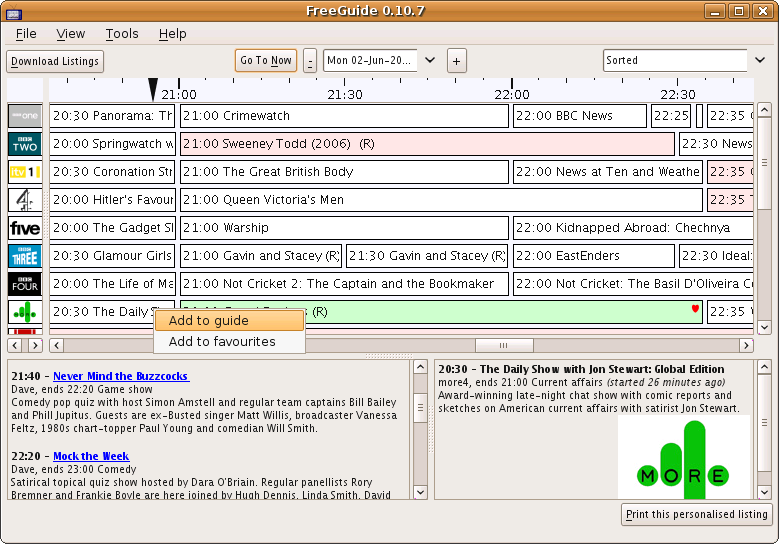Select the Channel 4 logo
Image resolution: width=779 pixels, height=544 pixels.
(x=25, y=200)
